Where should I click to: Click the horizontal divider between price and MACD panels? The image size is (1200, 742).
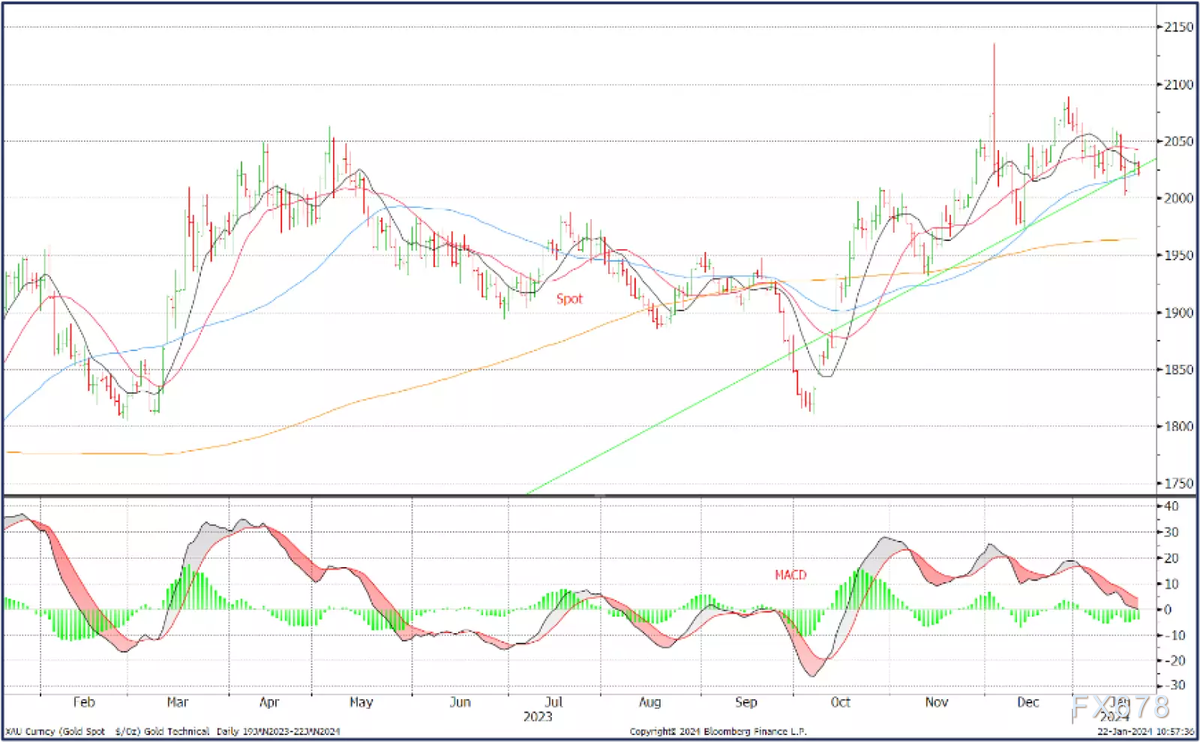[580, 495]
